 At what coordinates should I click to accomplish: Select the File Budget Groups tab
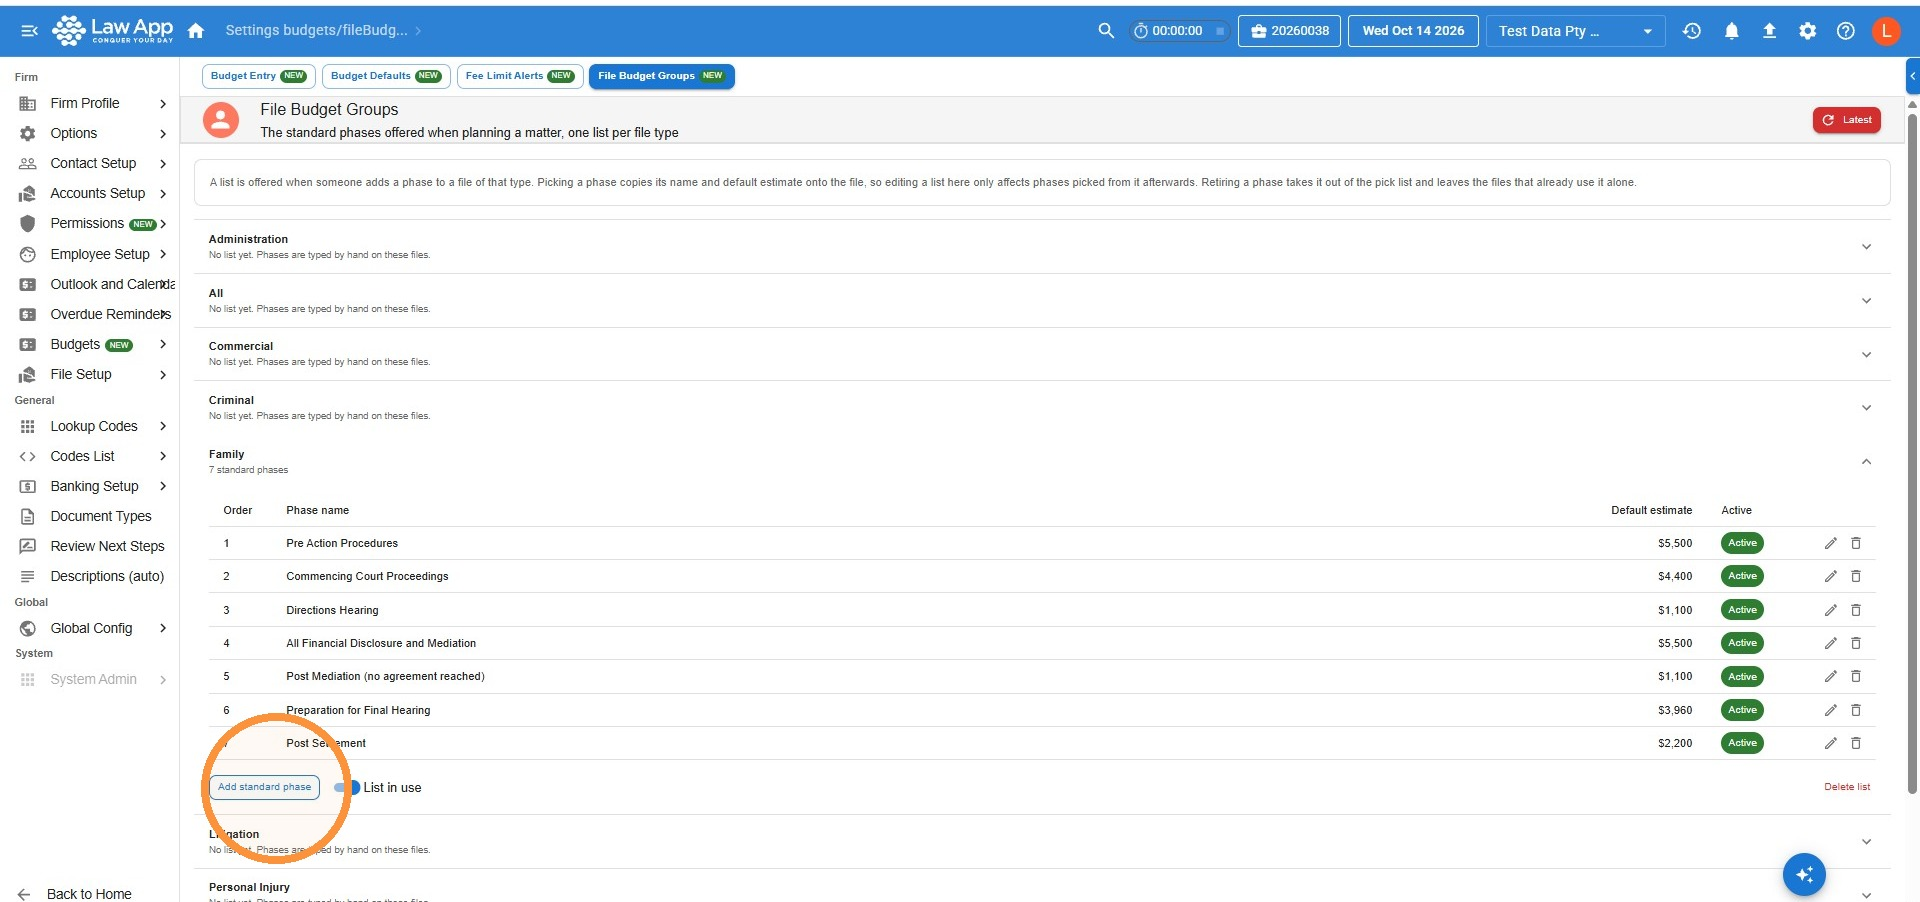(x=661, y=76)
